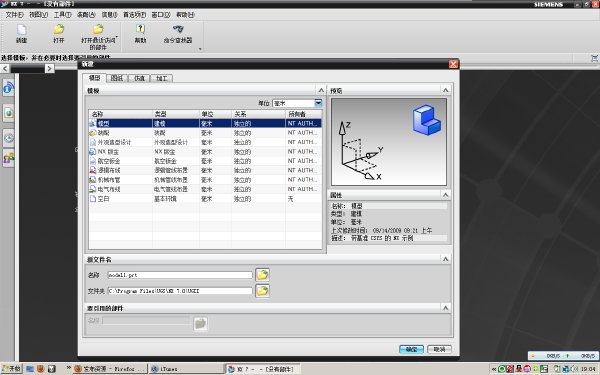Select the 航空钣金 template row
600x375 pixels.
click(x=205, y=161)
